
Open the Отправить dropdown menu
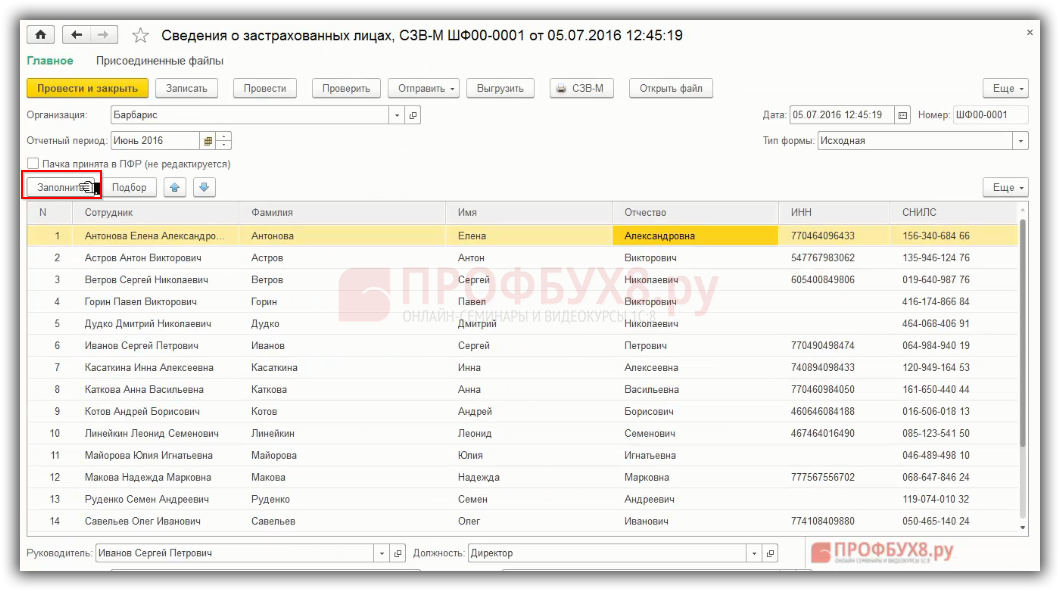point(424,88)
